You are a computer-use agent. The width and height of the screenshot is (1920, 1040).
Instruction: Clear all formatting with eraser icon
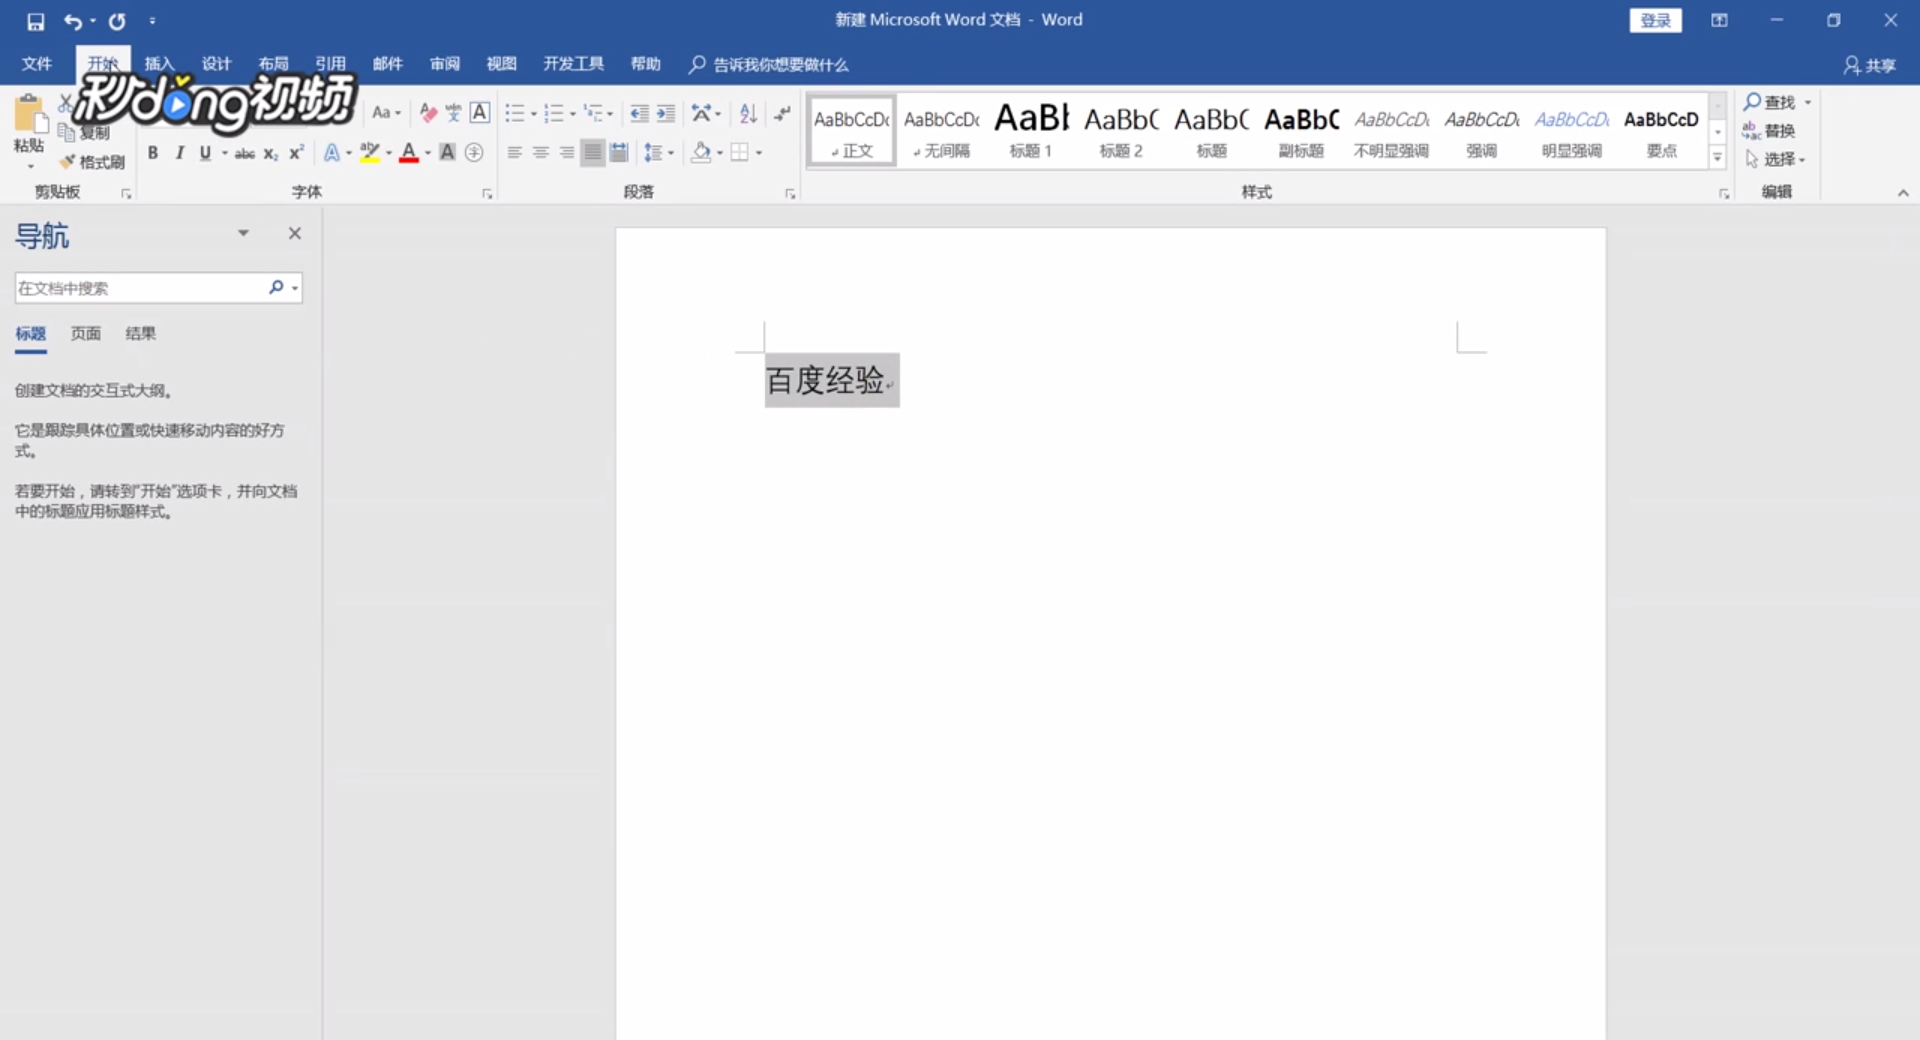click(x=428, y=113)
